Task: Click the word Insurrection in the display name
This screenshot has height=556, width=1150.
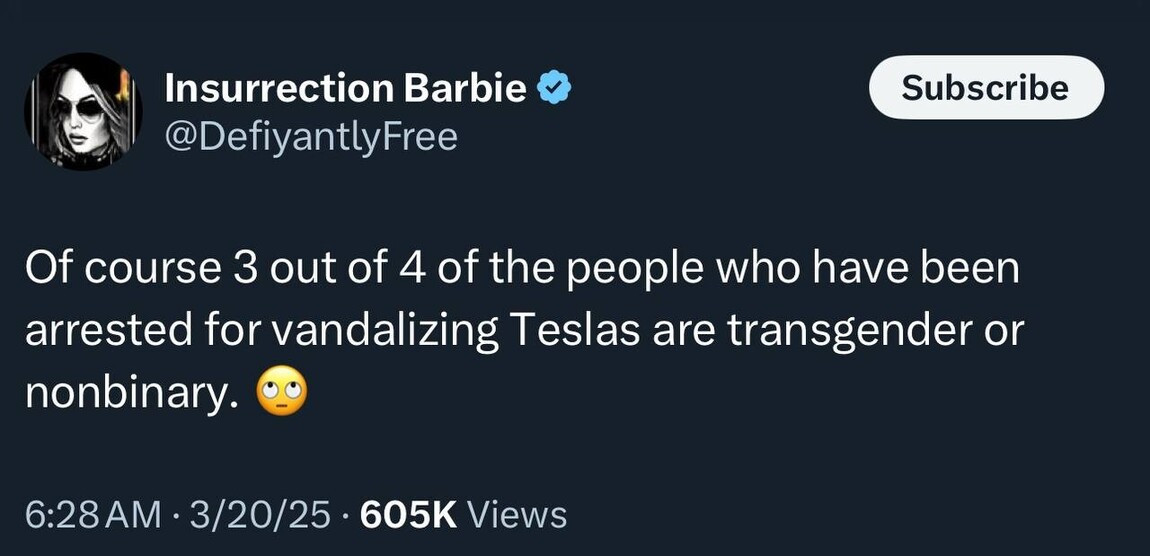Action: coord(279,89)
